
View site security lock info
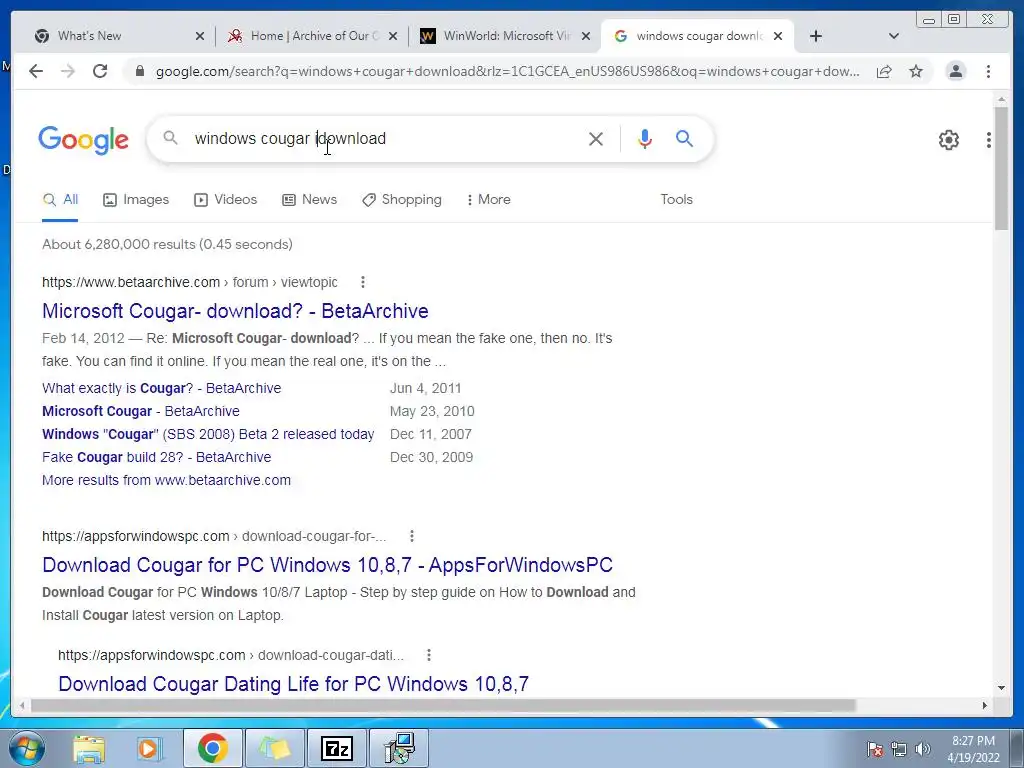point(139,71)
